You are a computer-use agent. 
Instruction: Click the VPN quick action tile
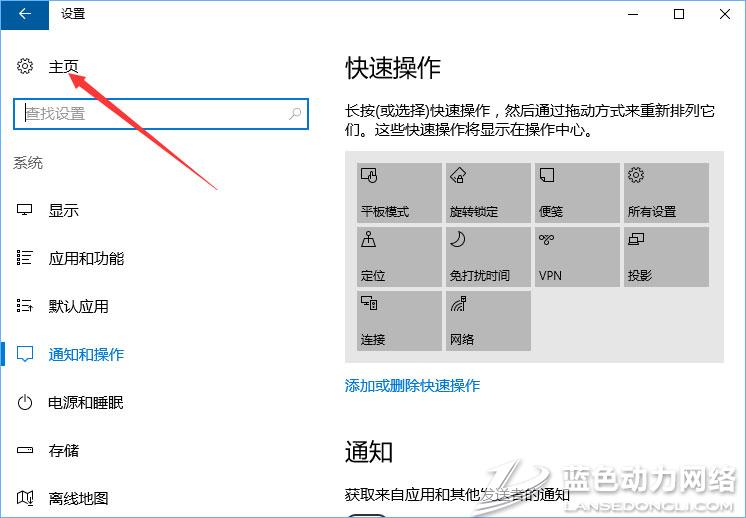coord(576,257)
